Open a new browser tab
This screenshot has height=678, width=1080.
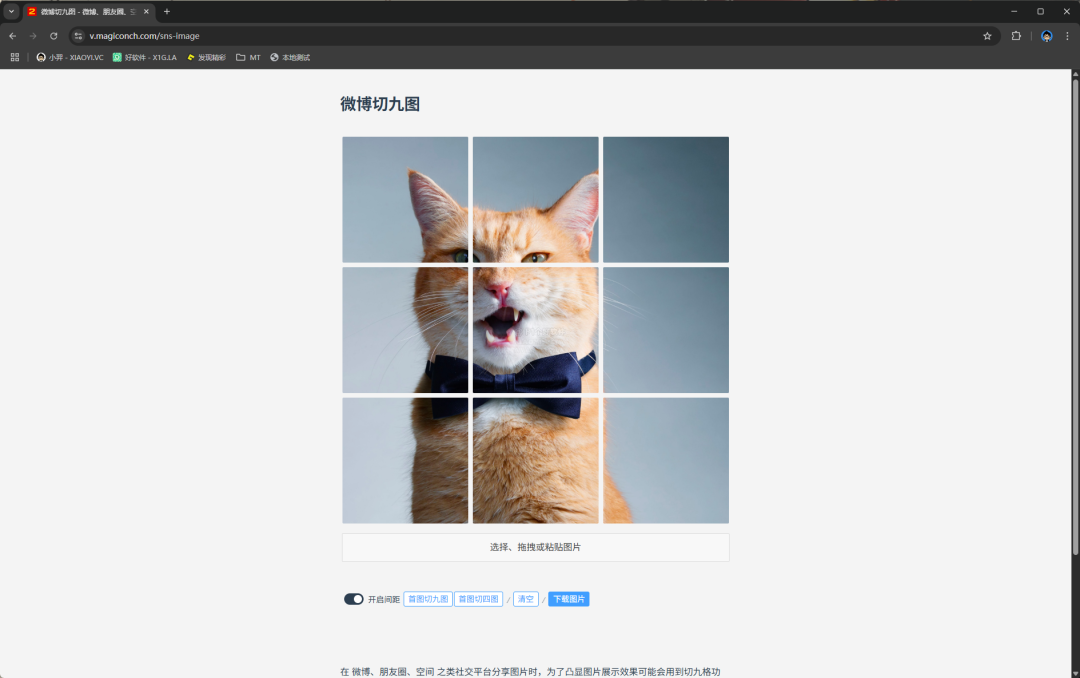coord(167,11)
